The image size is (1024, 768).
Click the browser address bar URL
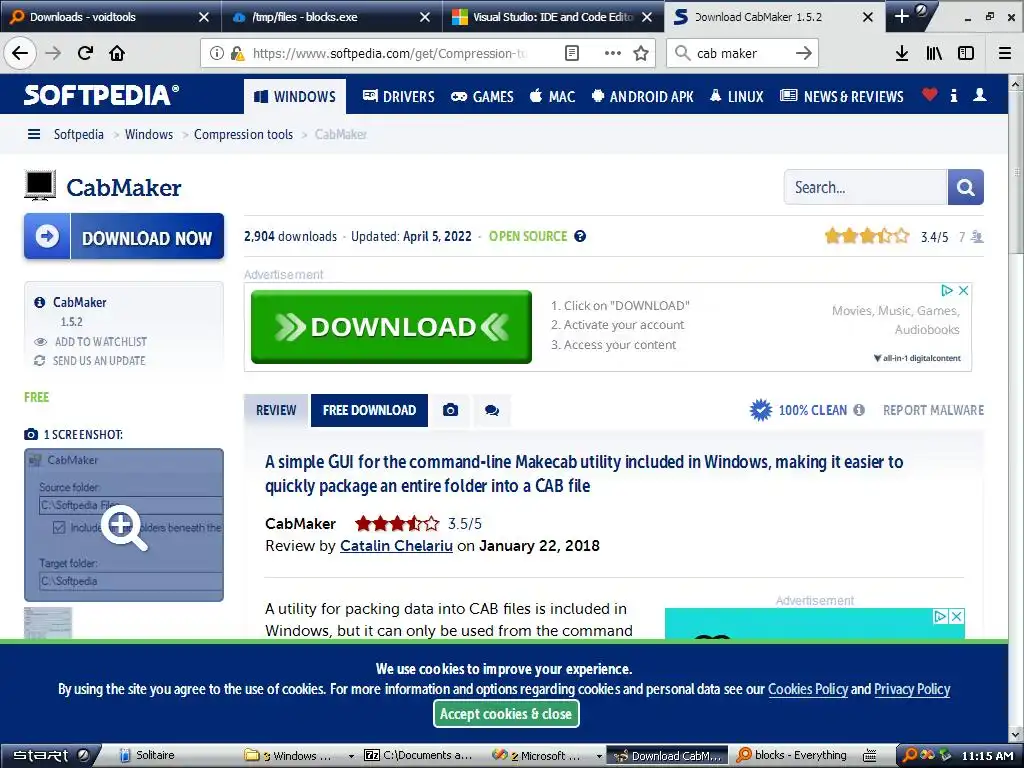[389, 53]
